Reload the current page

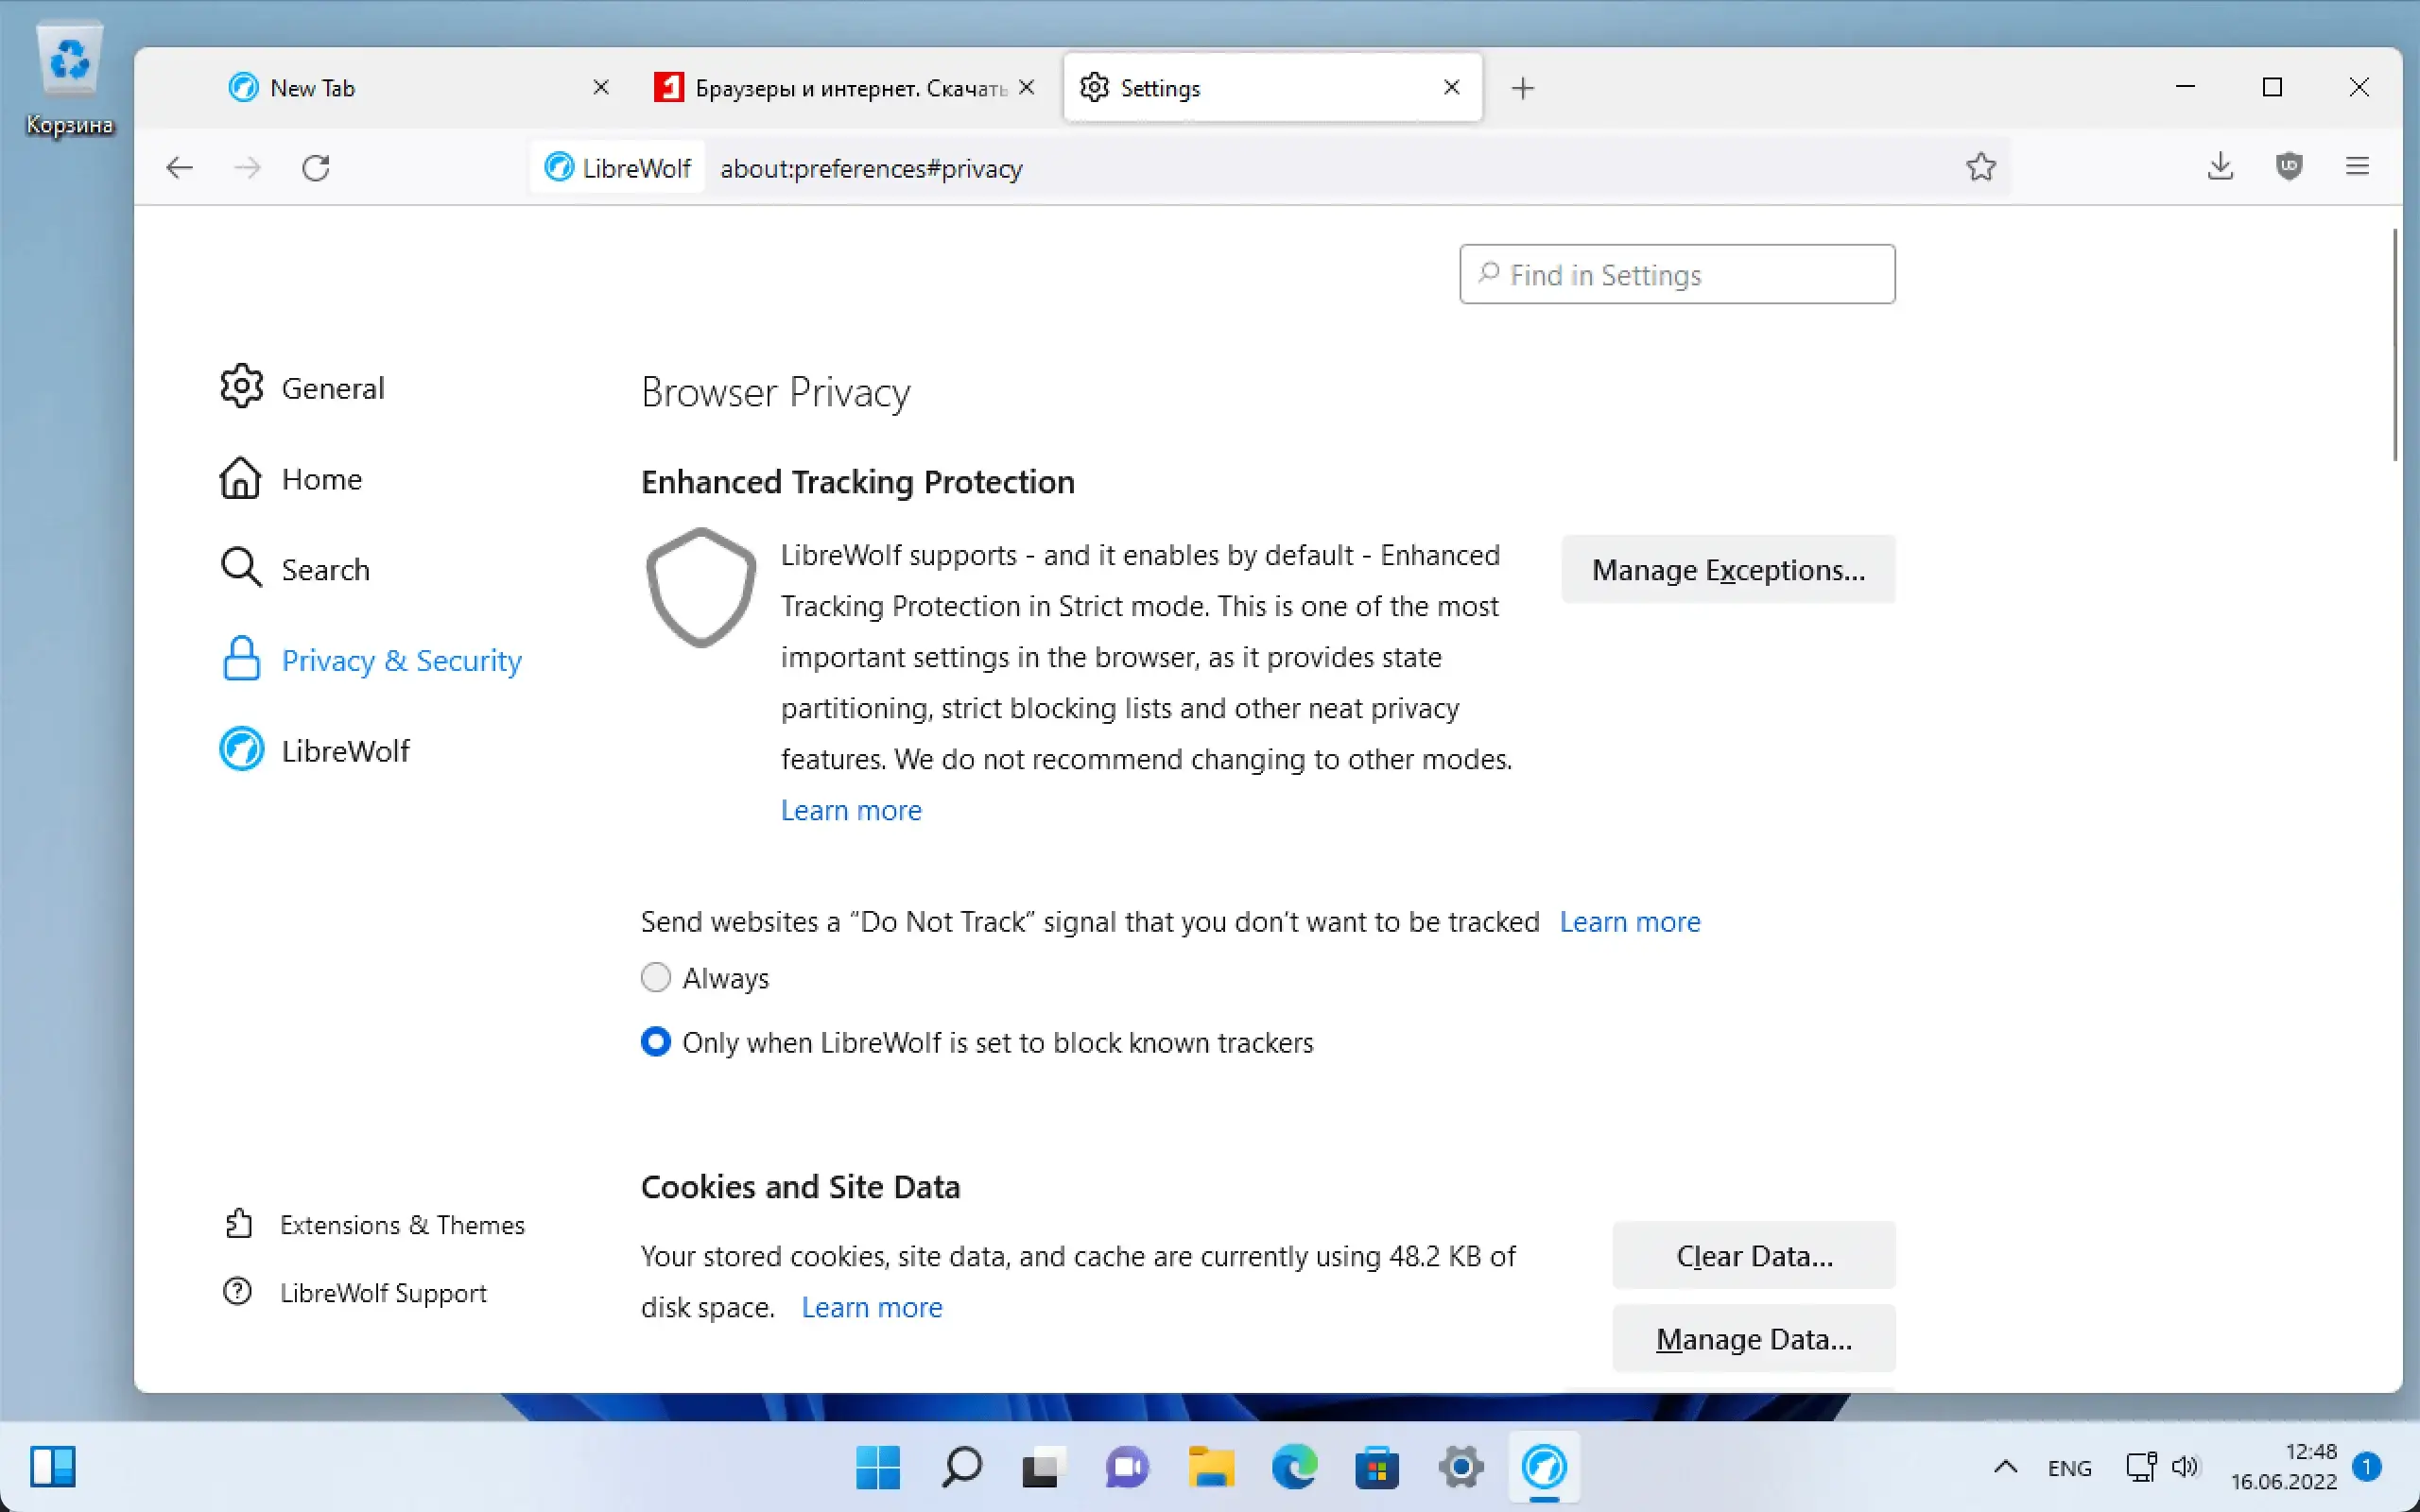316,168
